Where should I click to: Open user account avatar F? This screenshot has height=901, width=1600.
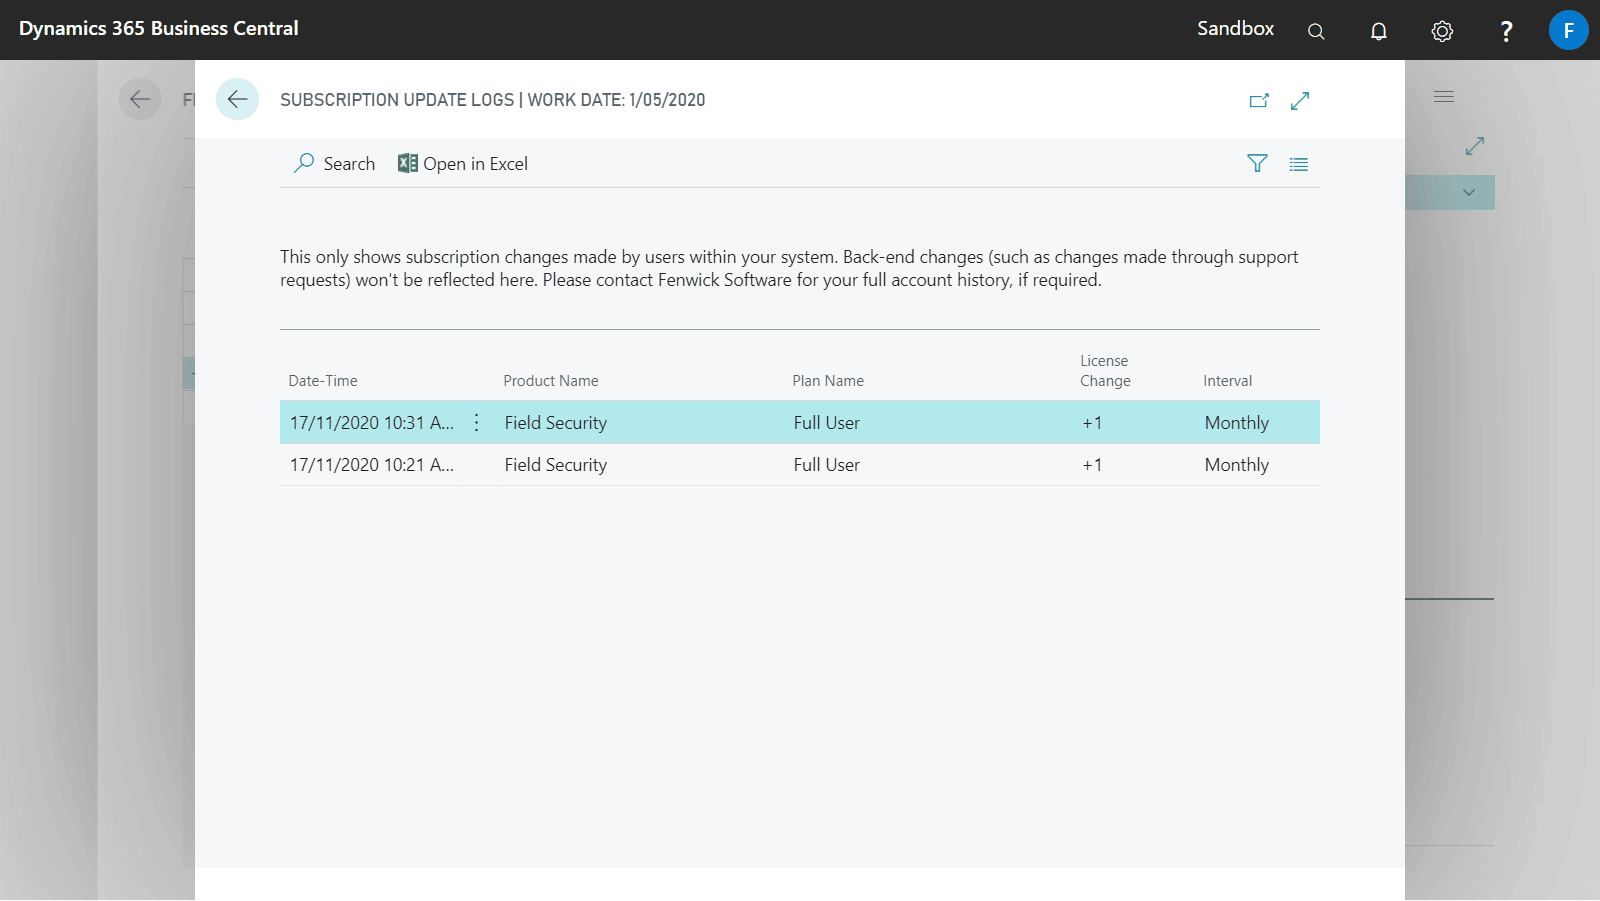click(1568, 30)
